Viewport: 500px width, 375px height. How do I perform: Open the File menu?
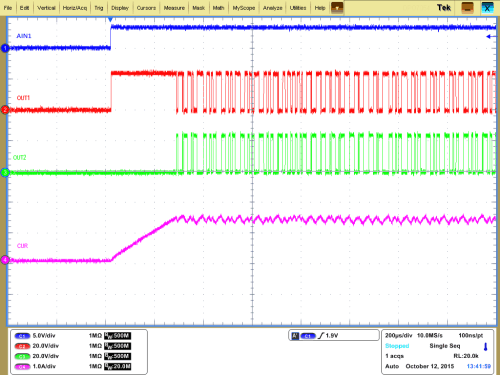[x=8, y=8]
